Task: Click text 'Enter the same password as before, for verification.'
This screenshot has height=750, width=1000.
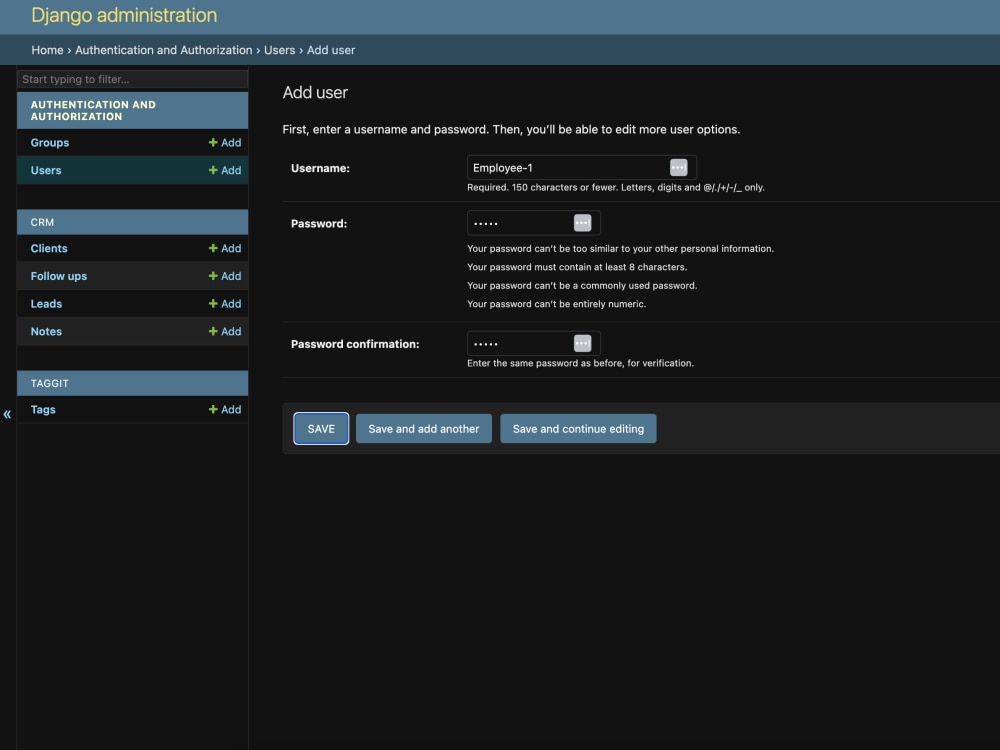Action: (580, 364)
